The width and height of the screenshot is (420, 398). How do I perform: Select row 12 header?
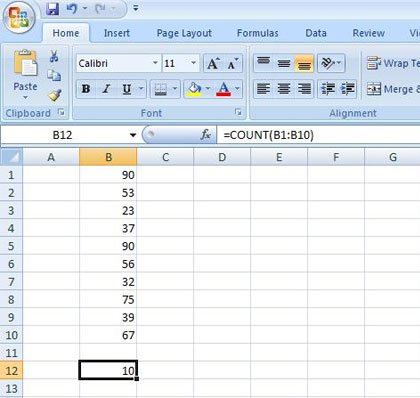coord(11,370)
